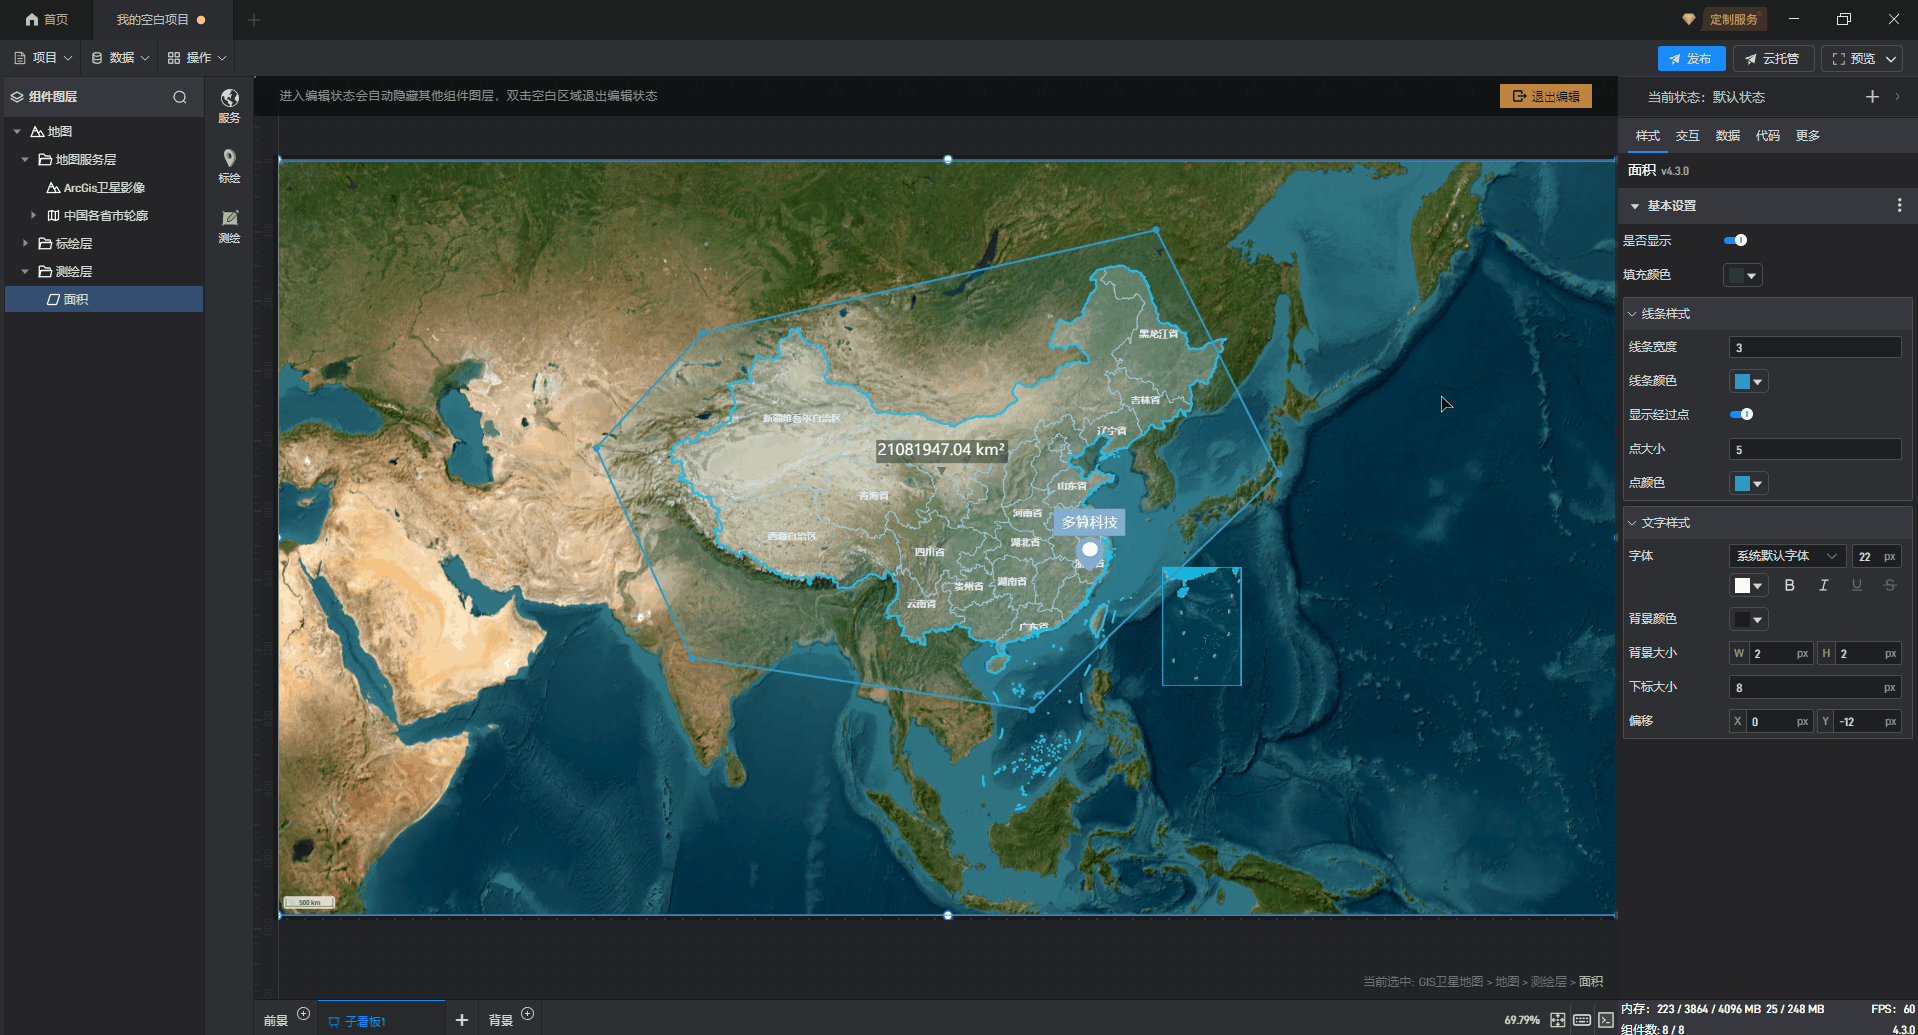Toggle italic text formatting
This screenshot has height=1035, width=1918.
point(1823,586)
